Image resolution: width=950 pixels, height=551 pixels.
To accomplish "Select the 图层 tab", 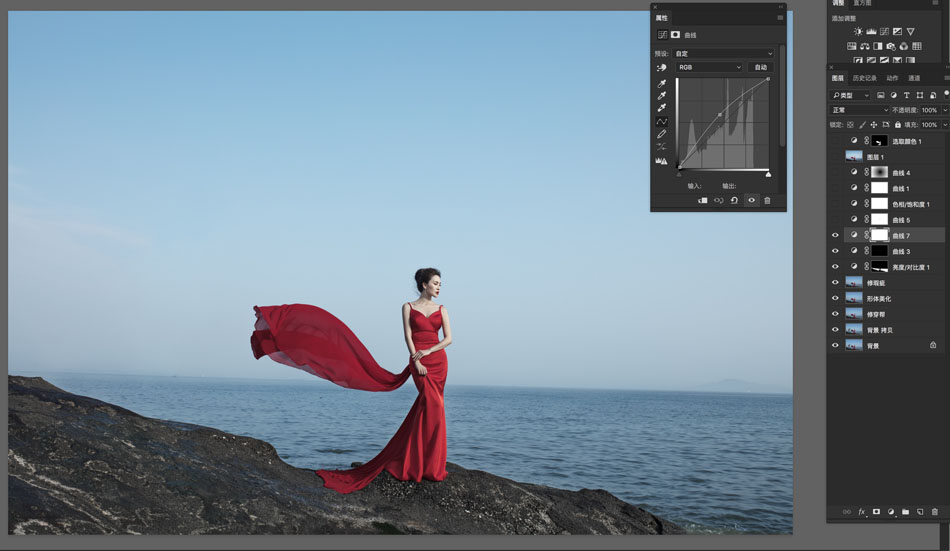I will pos(837,78).
